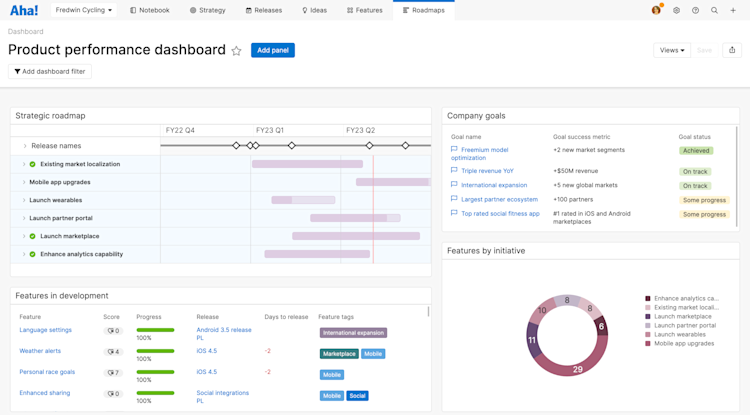Click the flag icon beside International expansion

[x=454, y=185]
